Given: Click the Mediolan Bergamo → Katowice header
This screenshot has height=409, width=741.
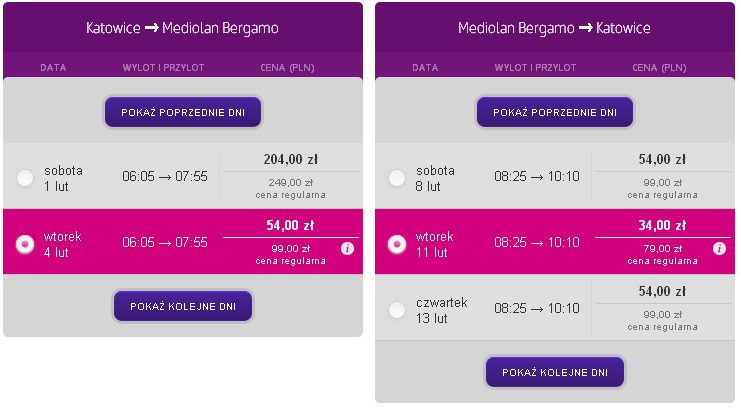Looking at the screenshot, I should 554,28.
